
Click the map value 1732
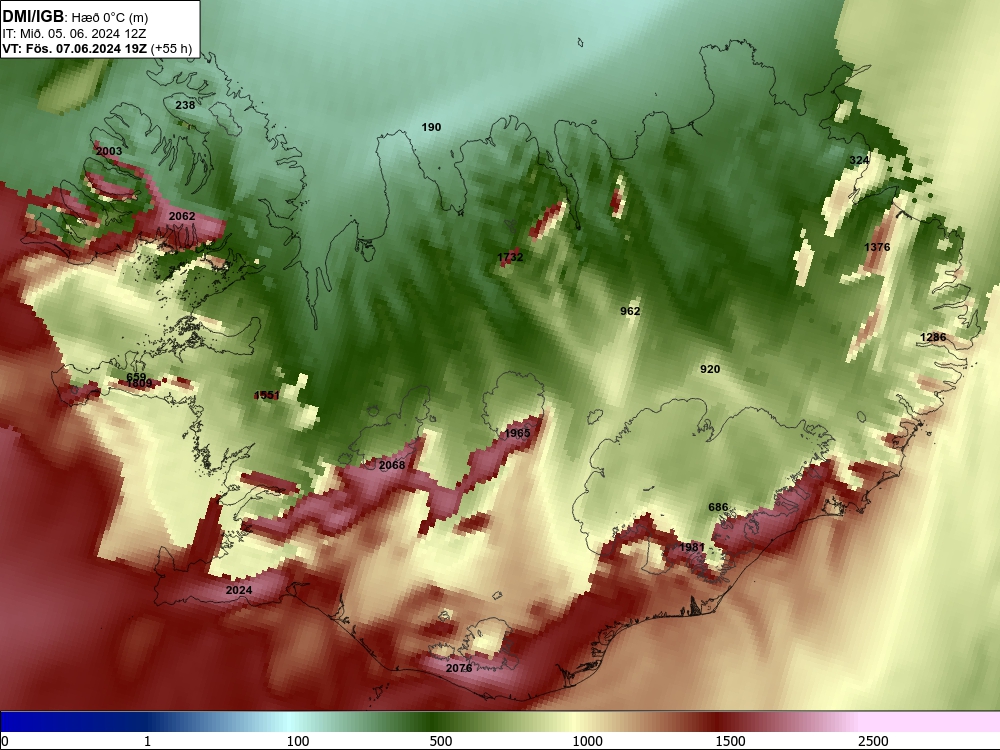click(x=510, y=257)
